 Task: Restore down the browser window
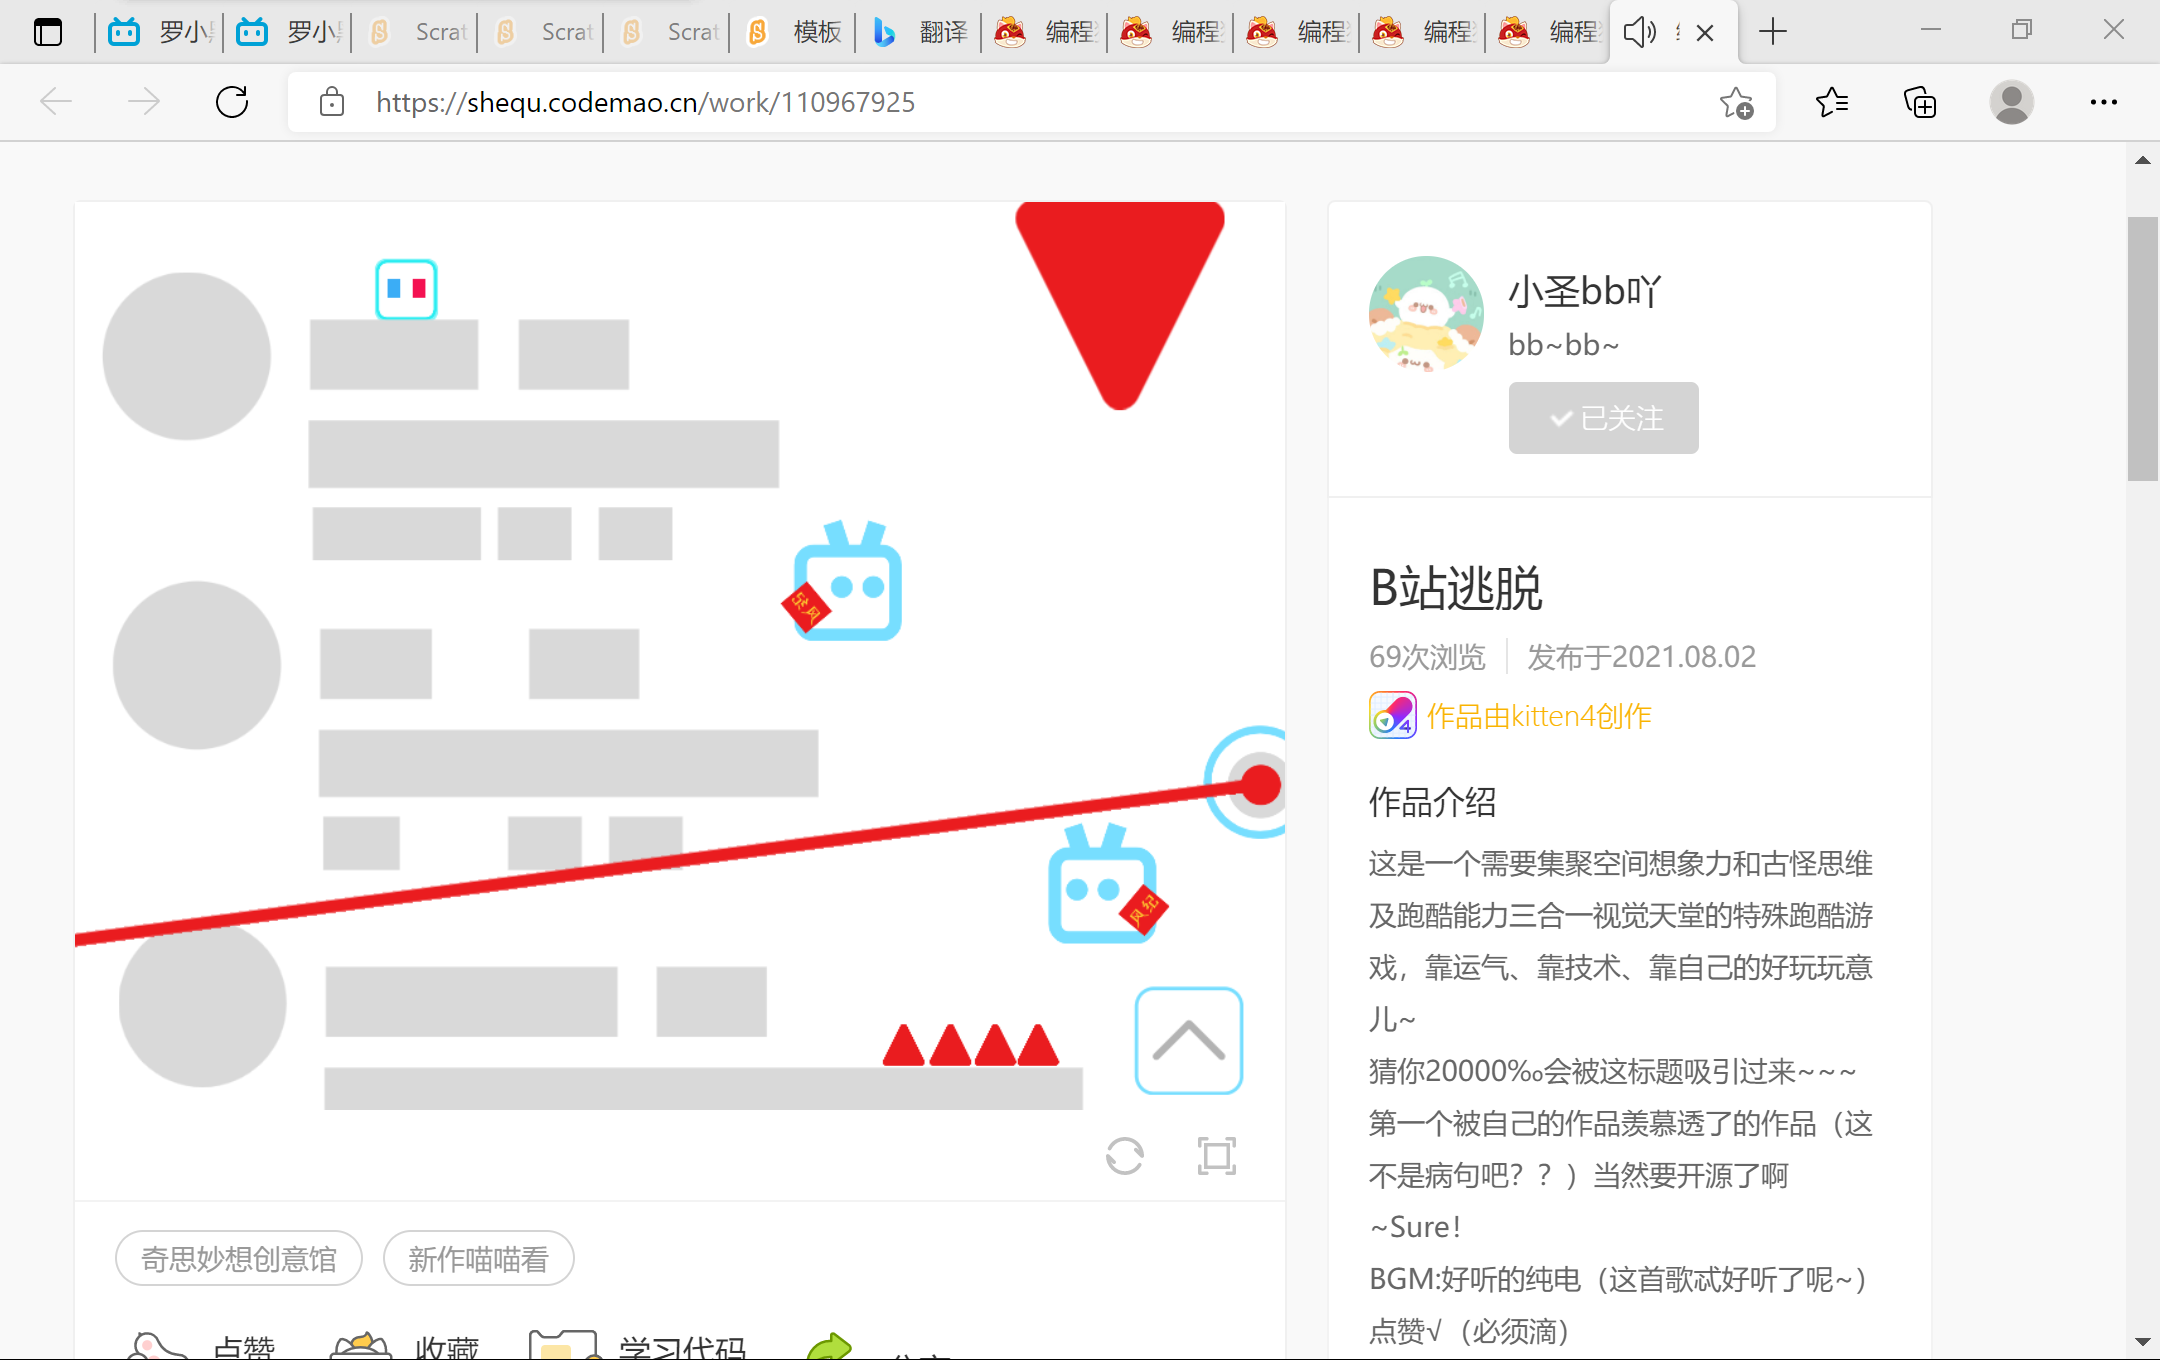pyautogui.click(x=2022, y=32)
